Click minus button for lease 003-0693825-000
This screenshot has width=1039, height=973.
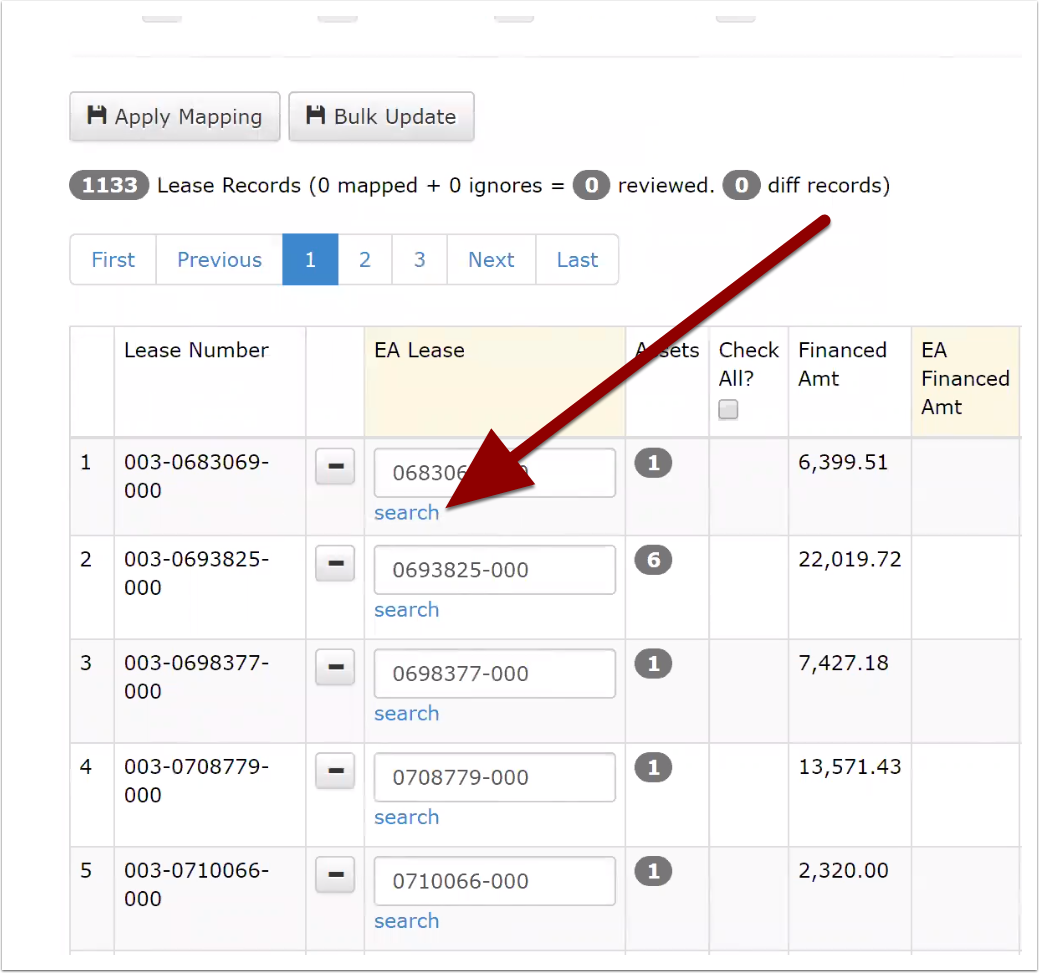point(335,563)
